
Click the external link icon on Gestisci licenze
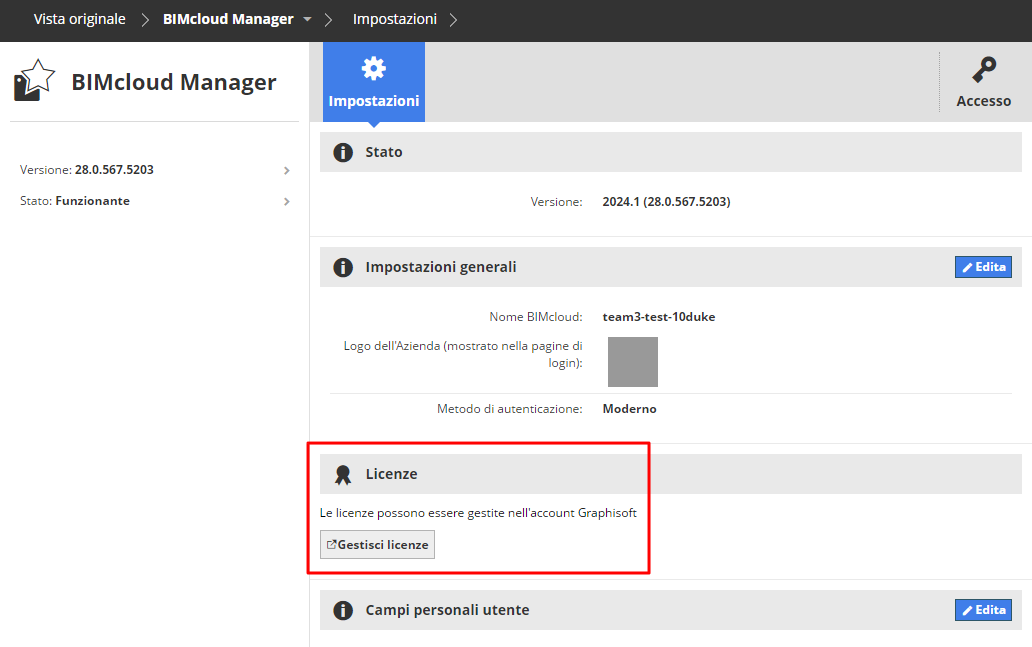(x=331, y=545)
